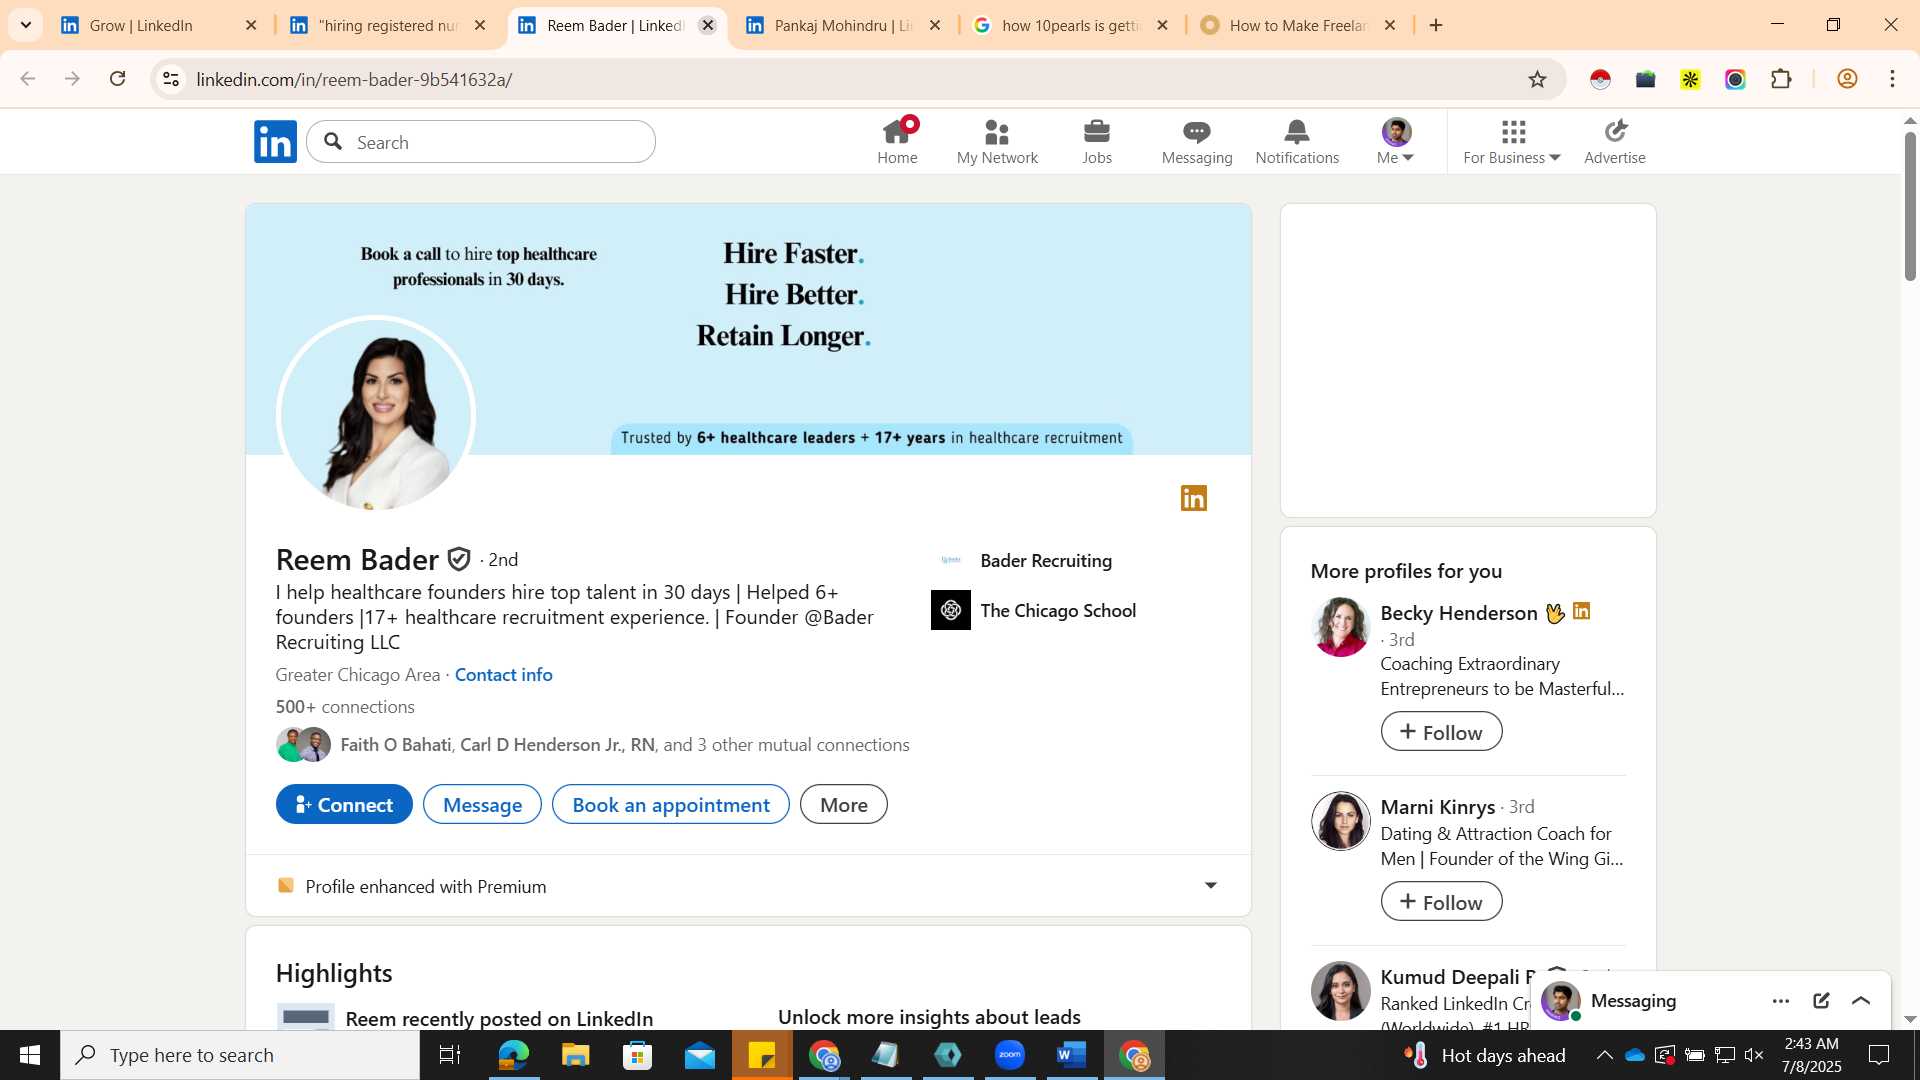
Task: Open LinkedIn Home feed
Action: [897, 142]
